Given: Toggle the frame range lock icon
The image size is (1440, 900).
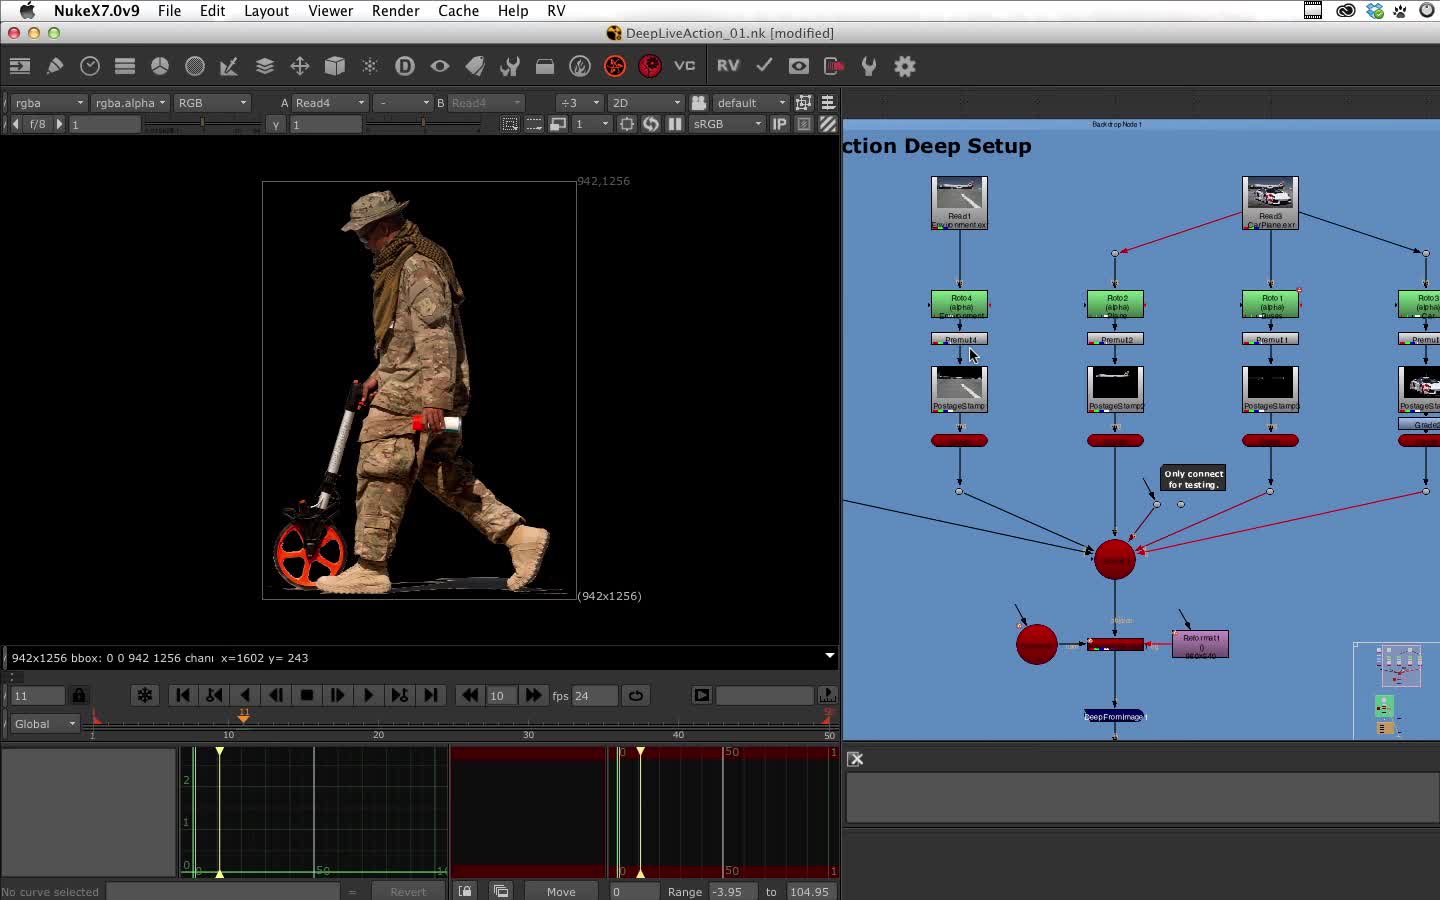Looking at the screenshot, I should (79, 695).
